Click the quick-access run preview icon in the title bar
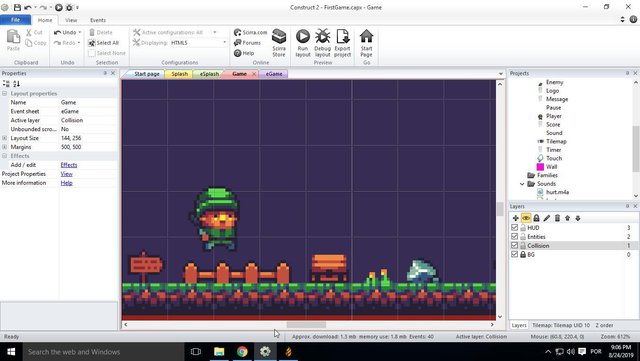This screenshot has width=640, height=361. (59, 7)
